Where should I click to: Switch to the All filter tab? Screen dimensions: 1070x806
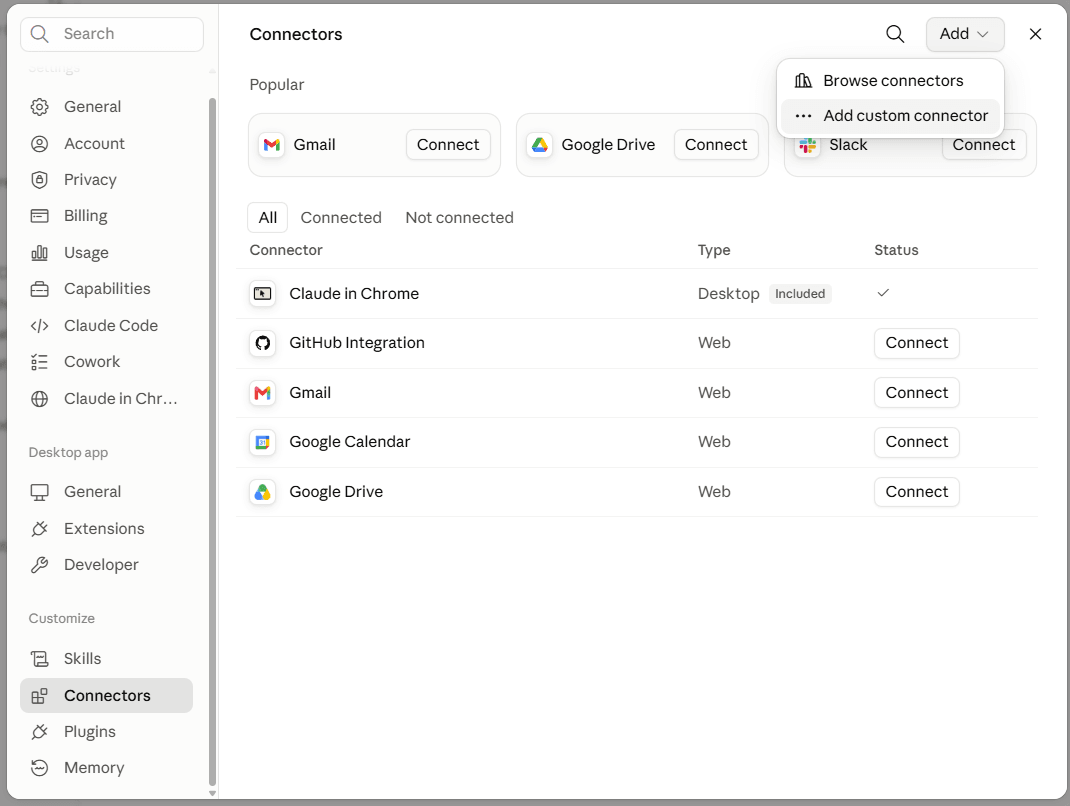tap(268, 218)
